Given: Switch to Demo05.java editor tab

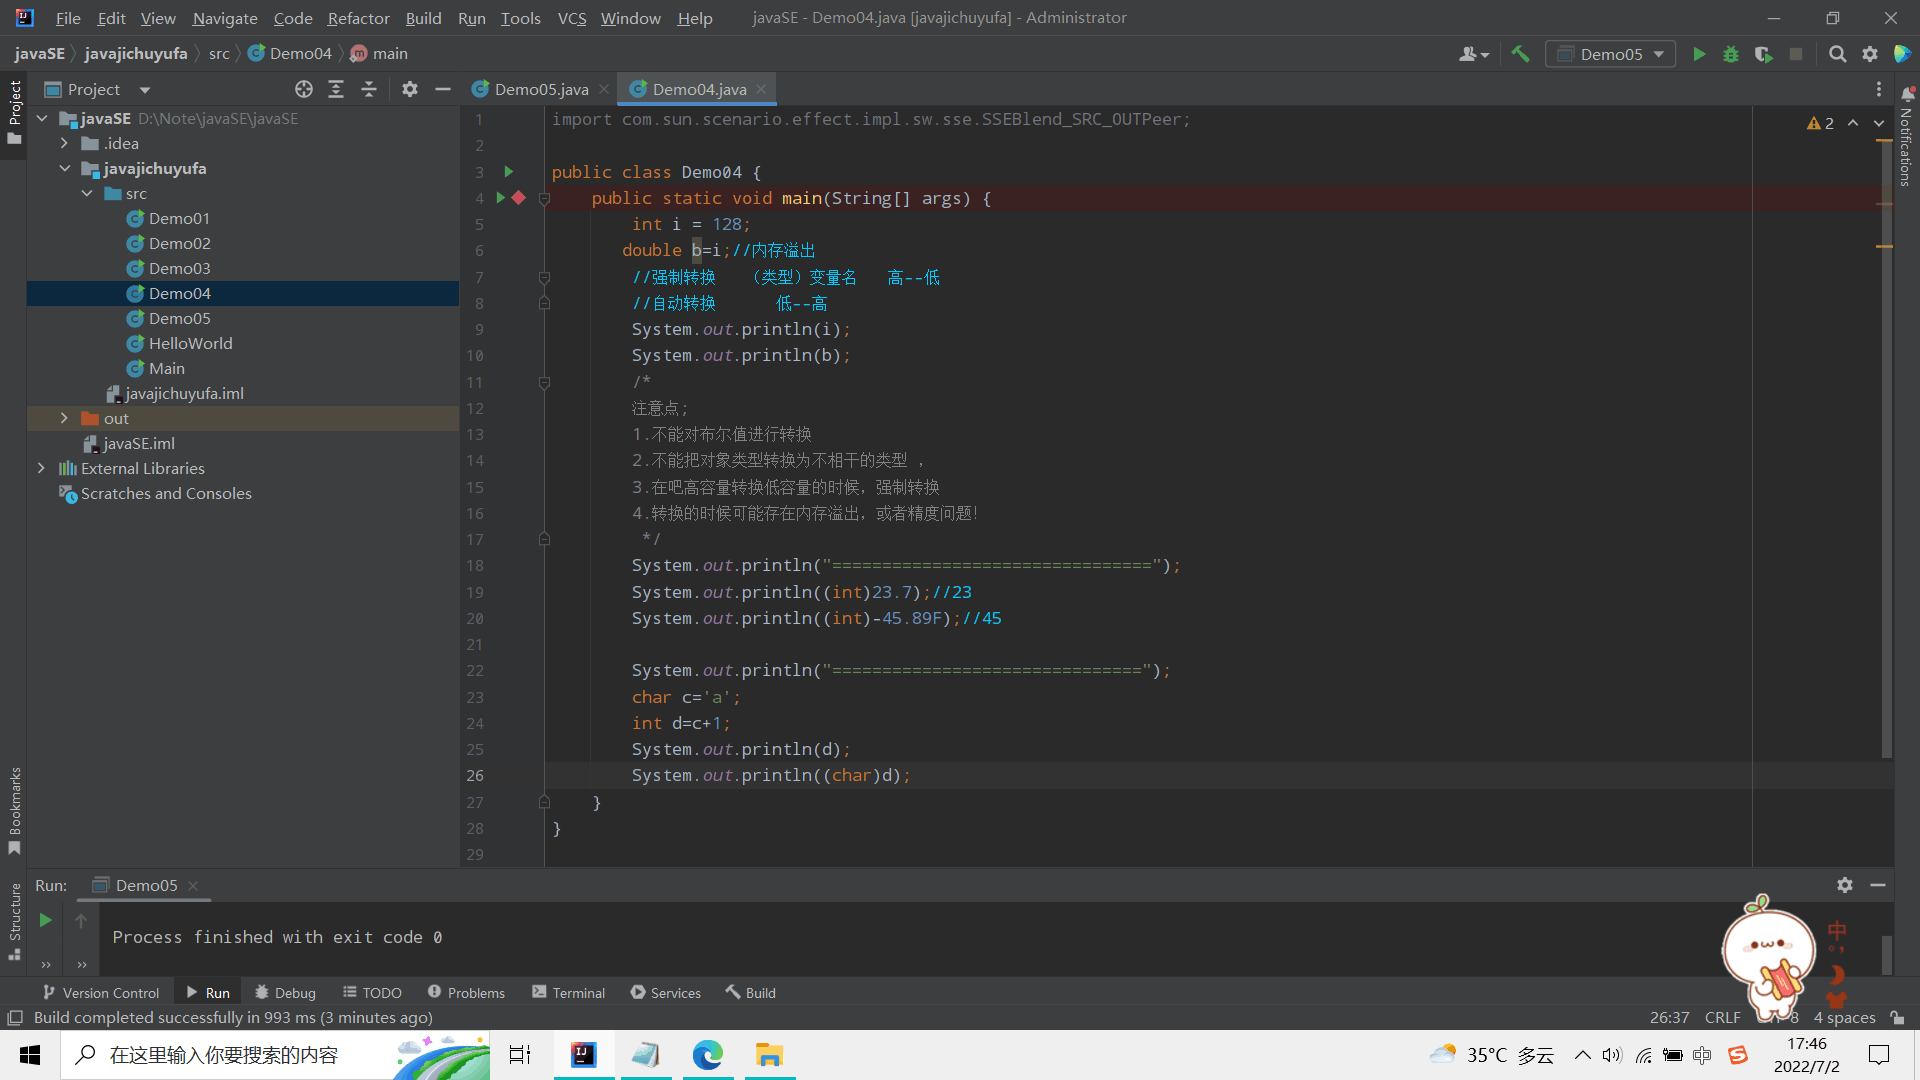Looking at the screenshot, I should point(541,89).
